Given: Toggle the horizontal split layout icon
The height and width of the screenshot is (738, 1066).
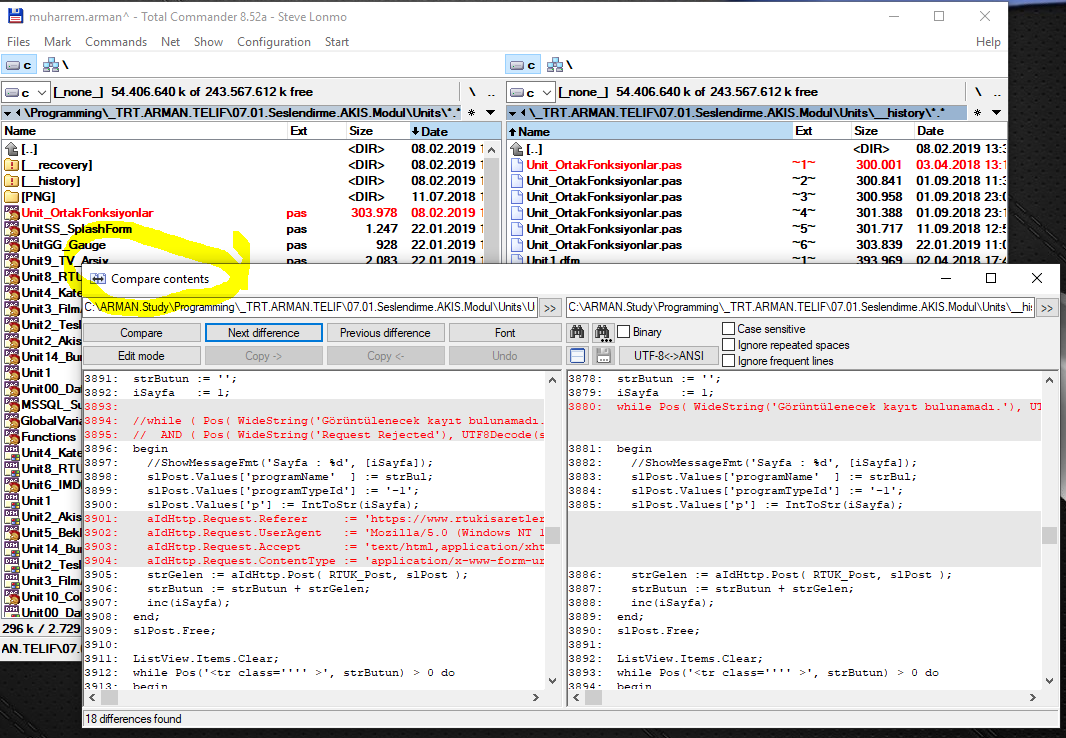Looking at the screenshot, I should [x=577, y=355].
